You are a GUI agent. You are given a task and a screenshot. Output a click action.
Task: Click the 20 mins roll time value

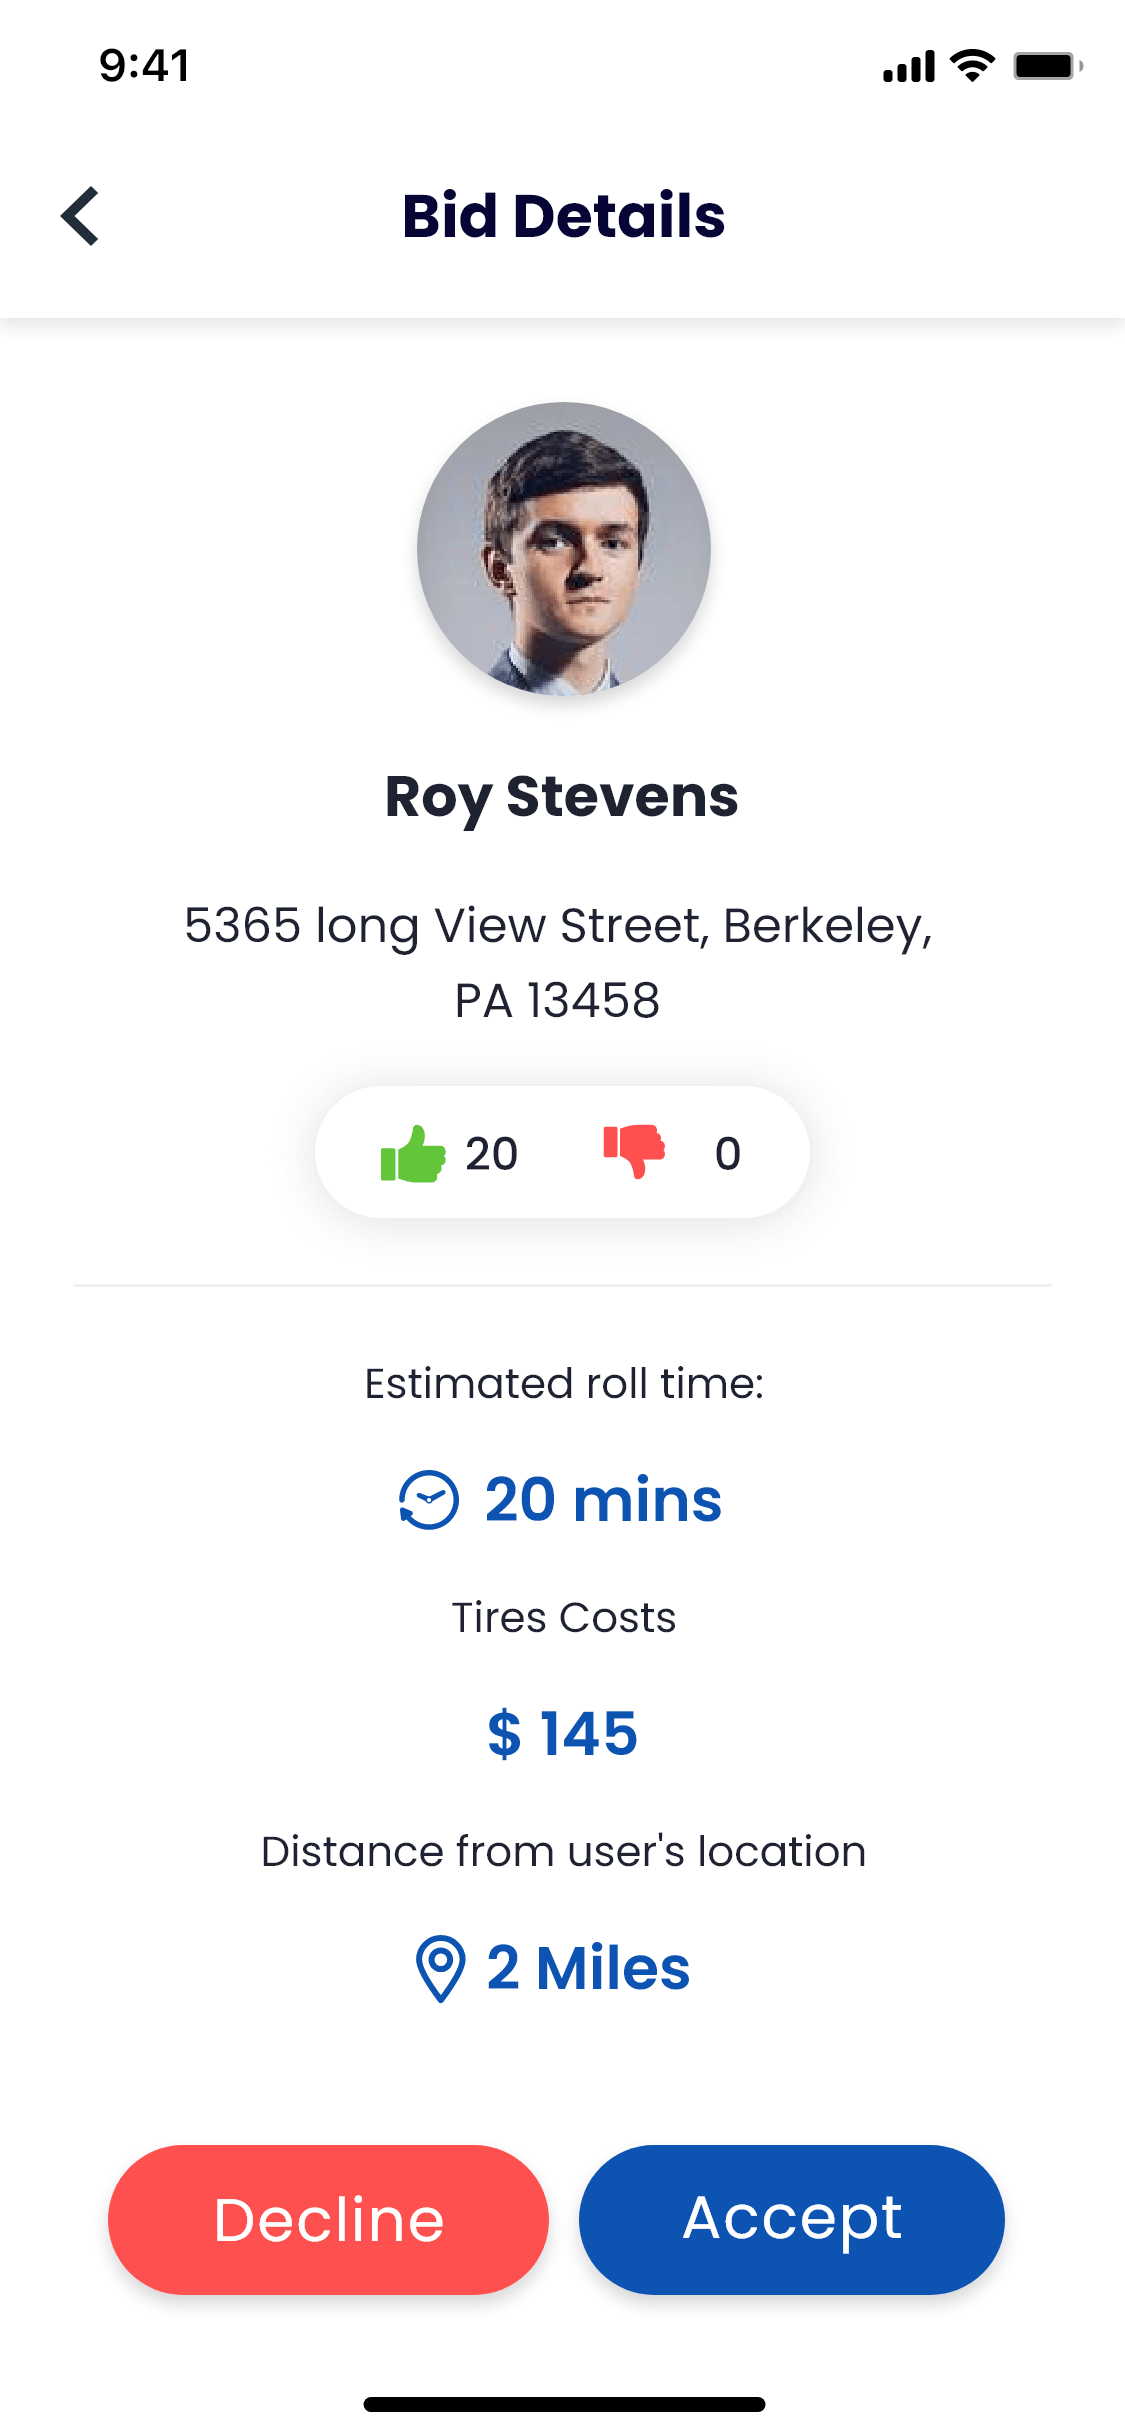coord(603,1500)
